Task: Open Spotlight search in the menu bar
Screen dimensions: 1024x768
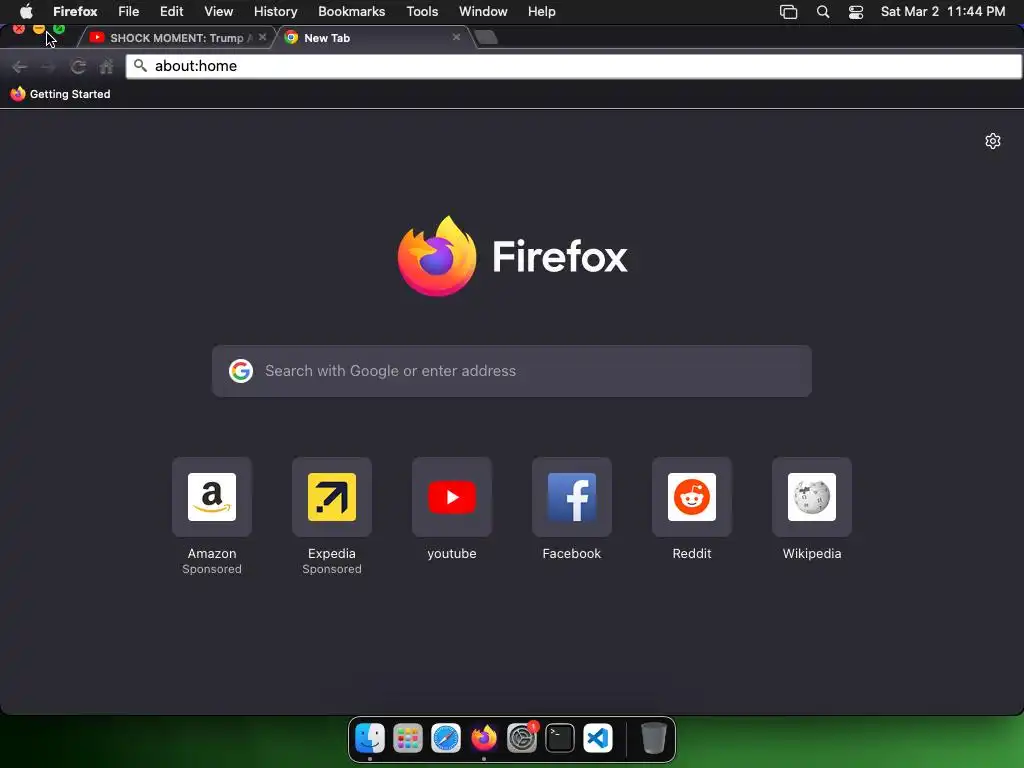Action: [x=823, y=12]
